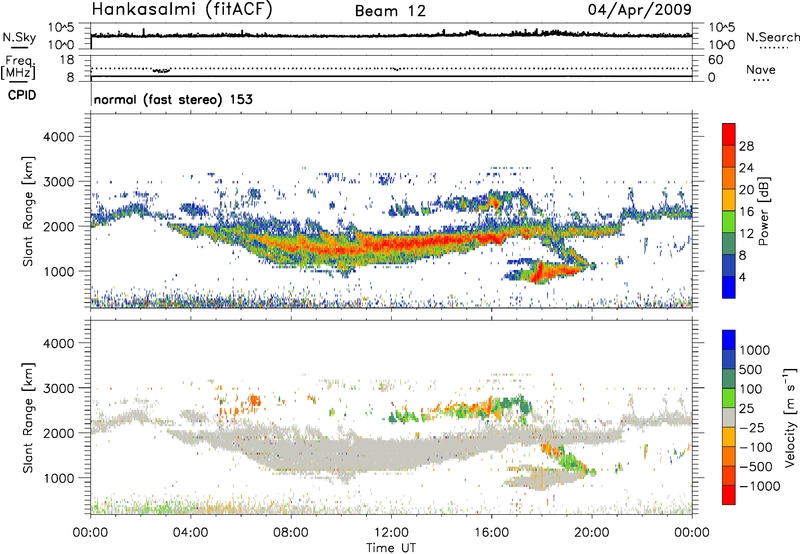Screen dimensions: 800x554
Task: Click the grey -25 to 25 velocity colorbar segment
Action: click(x=729, y=418)
